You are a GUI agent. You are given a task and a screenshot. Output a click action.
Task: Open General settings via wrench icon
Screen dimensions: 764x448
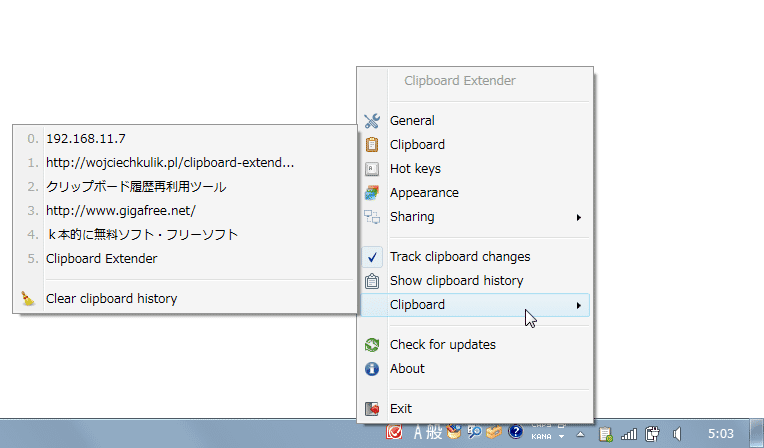(372, 120)
